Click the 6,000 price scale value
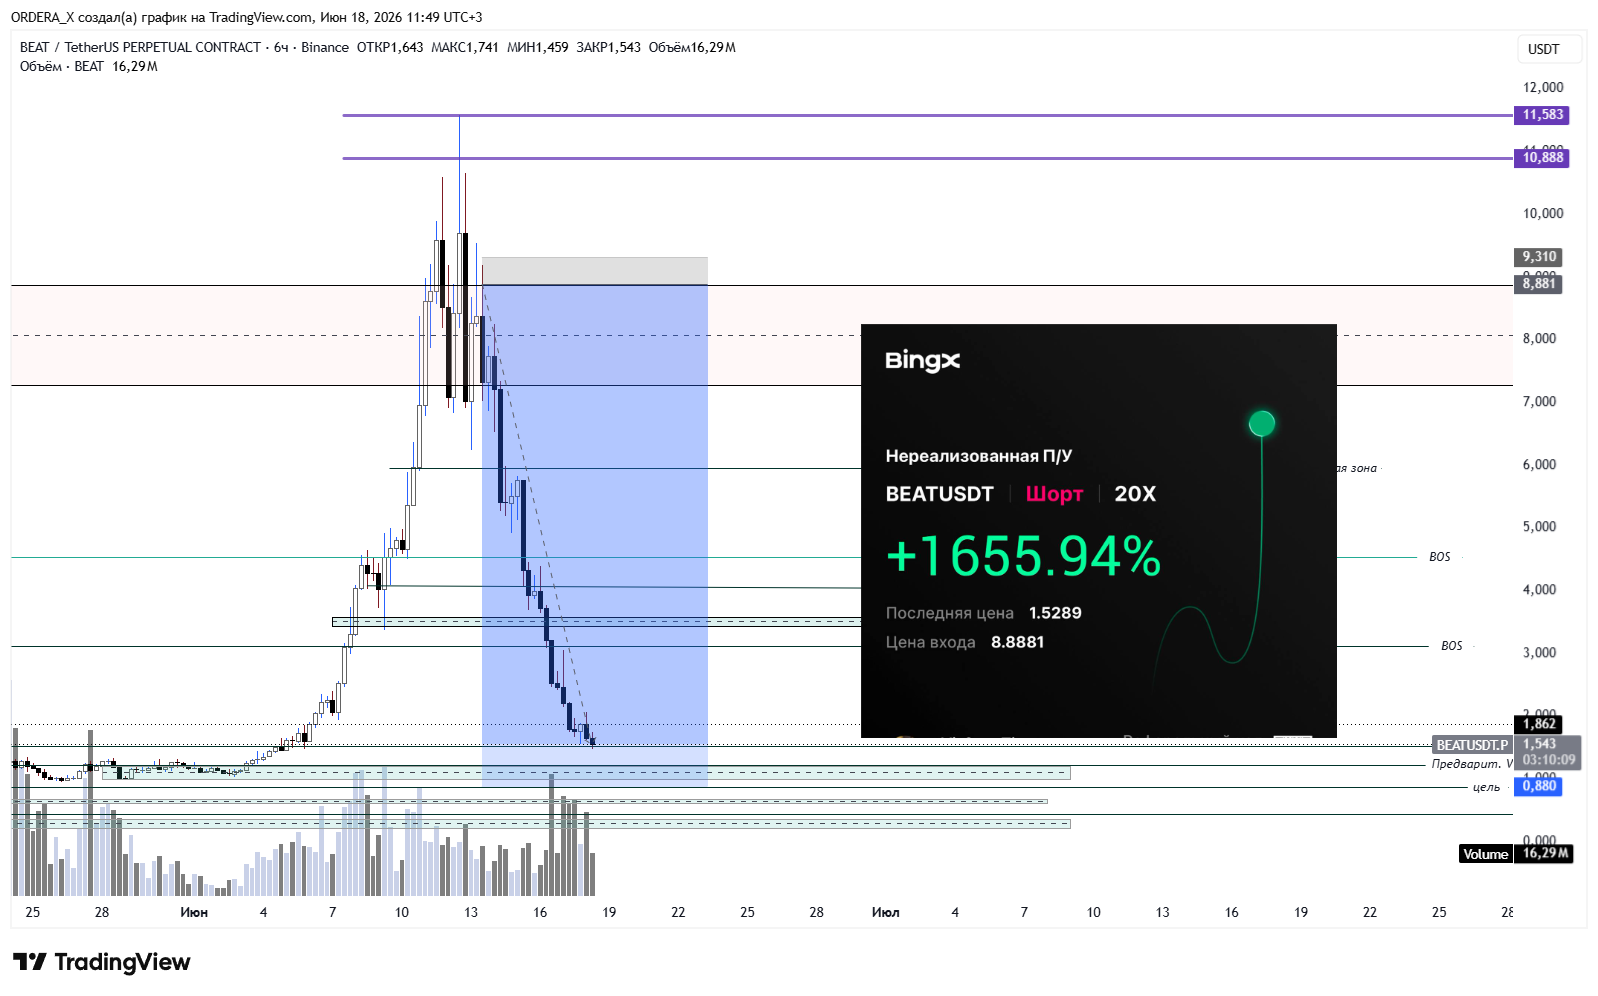This screenshot has width=1598, height=996. (x=1539, y=464)
